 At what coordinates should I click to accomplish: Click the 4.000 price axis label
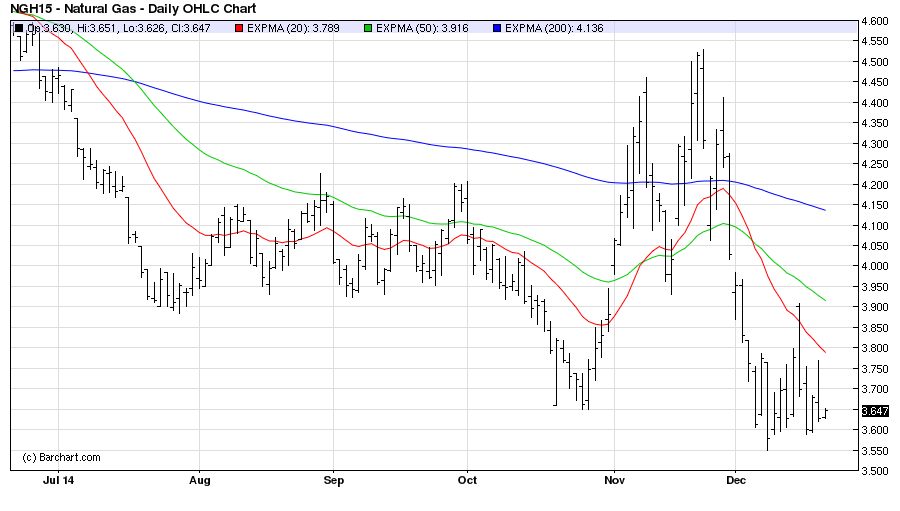point(874,266)
